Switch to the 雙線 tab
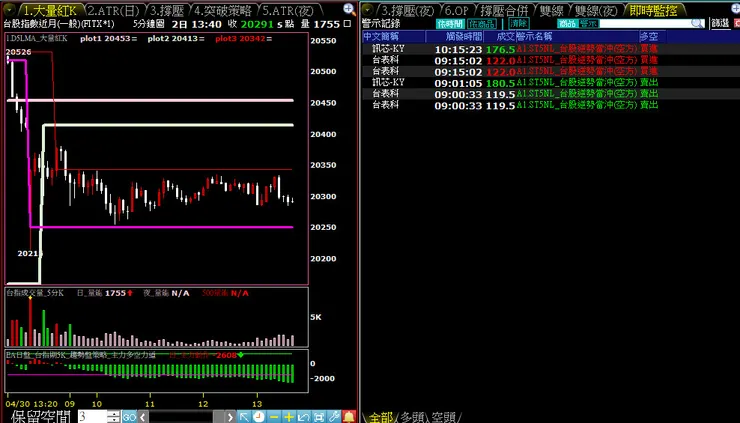This screenshot has width=740, height=423. tap(553, 10)
